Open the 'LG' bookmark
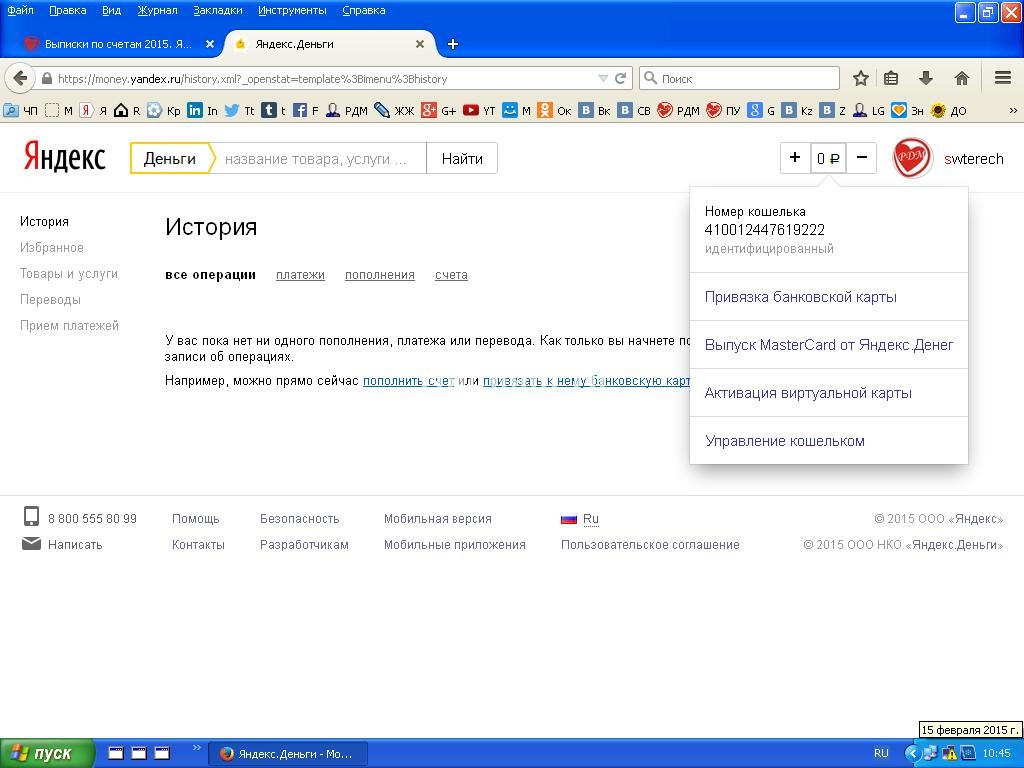This screenshot has height=768, width=1024. (x=869, y=110)
